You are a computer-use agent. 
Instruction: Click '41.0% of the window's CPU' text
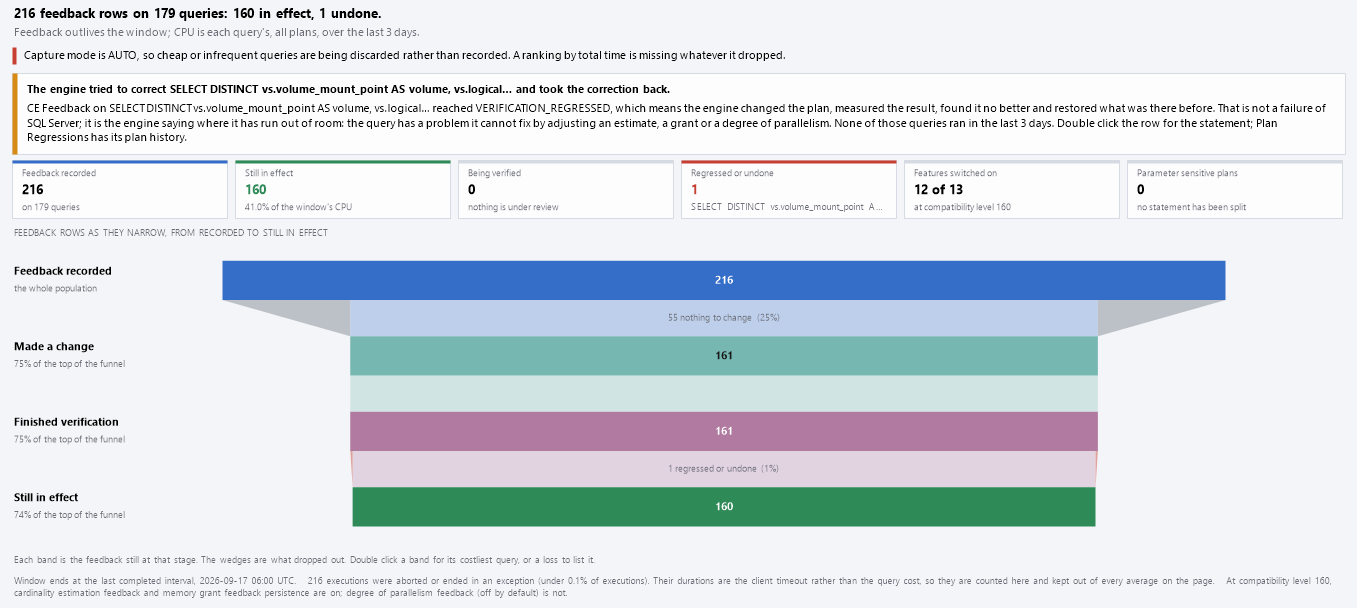(x=298, y=207)
